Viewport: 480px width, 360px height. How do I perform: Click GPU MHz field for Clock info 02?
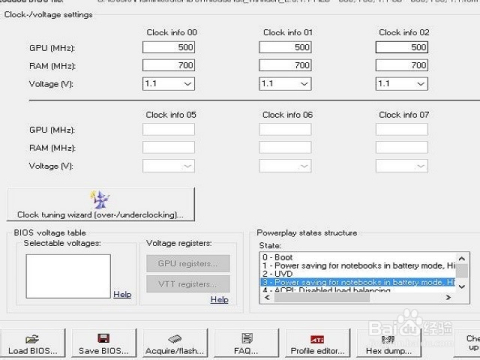coord(401,47)
